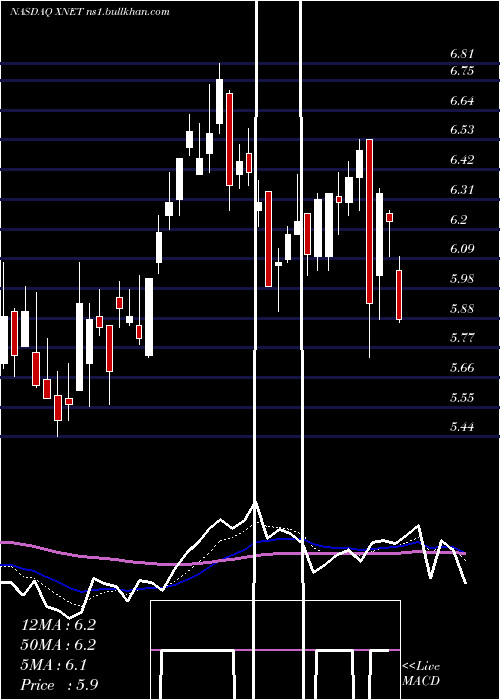
Task: Click the last red candlestick near 5.9
Action: point(399,295)
